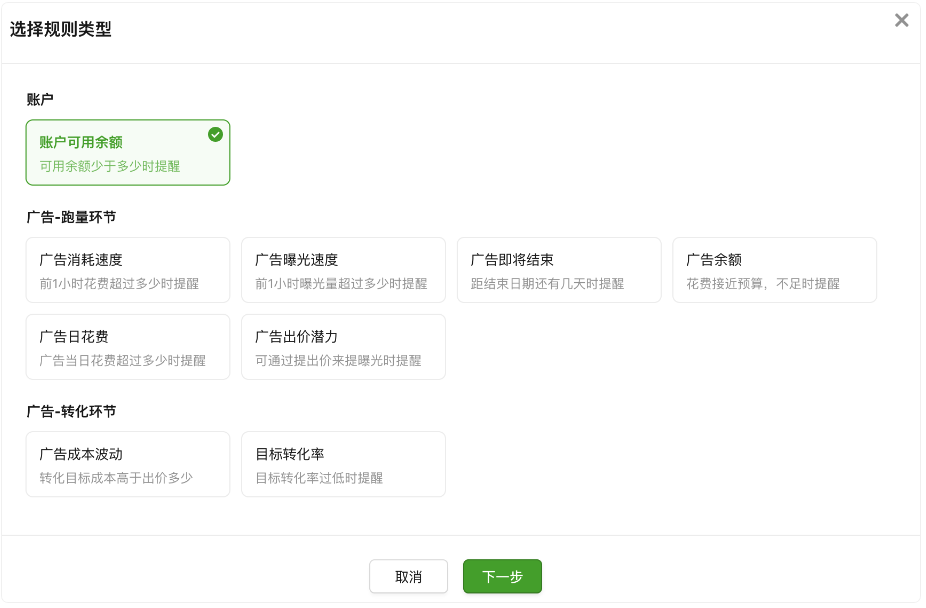Select the 广告余额 rule card

pyautogui.click(x=775, y=269)
